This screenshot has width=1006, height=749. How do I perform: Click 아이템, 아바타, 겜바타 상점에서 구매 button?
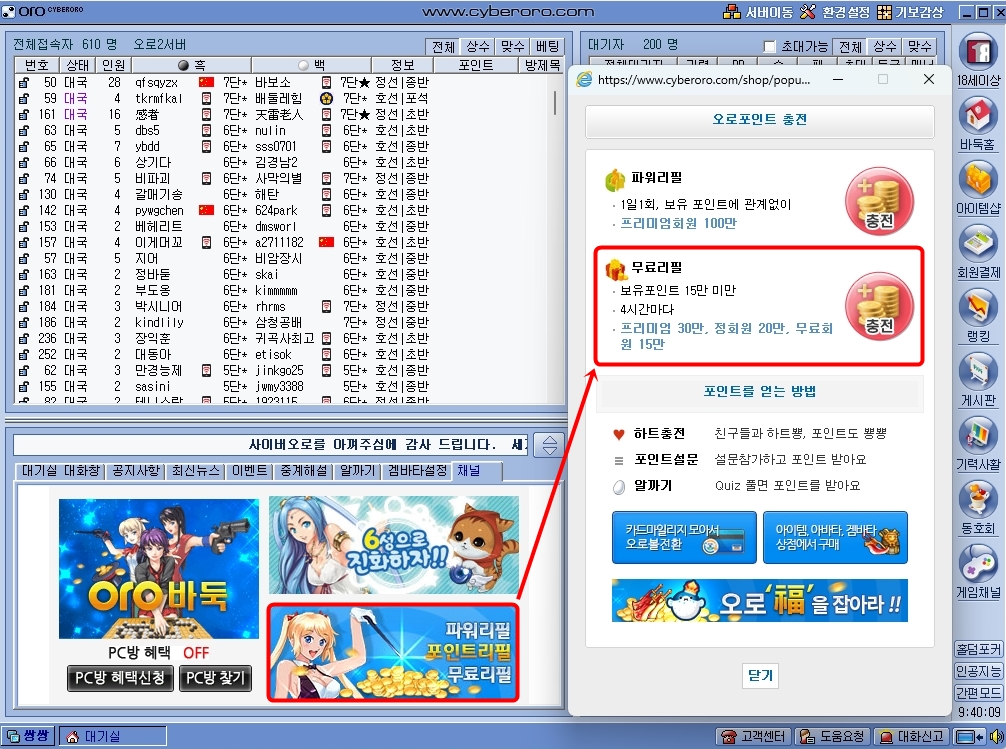click(x=835, y=537)
